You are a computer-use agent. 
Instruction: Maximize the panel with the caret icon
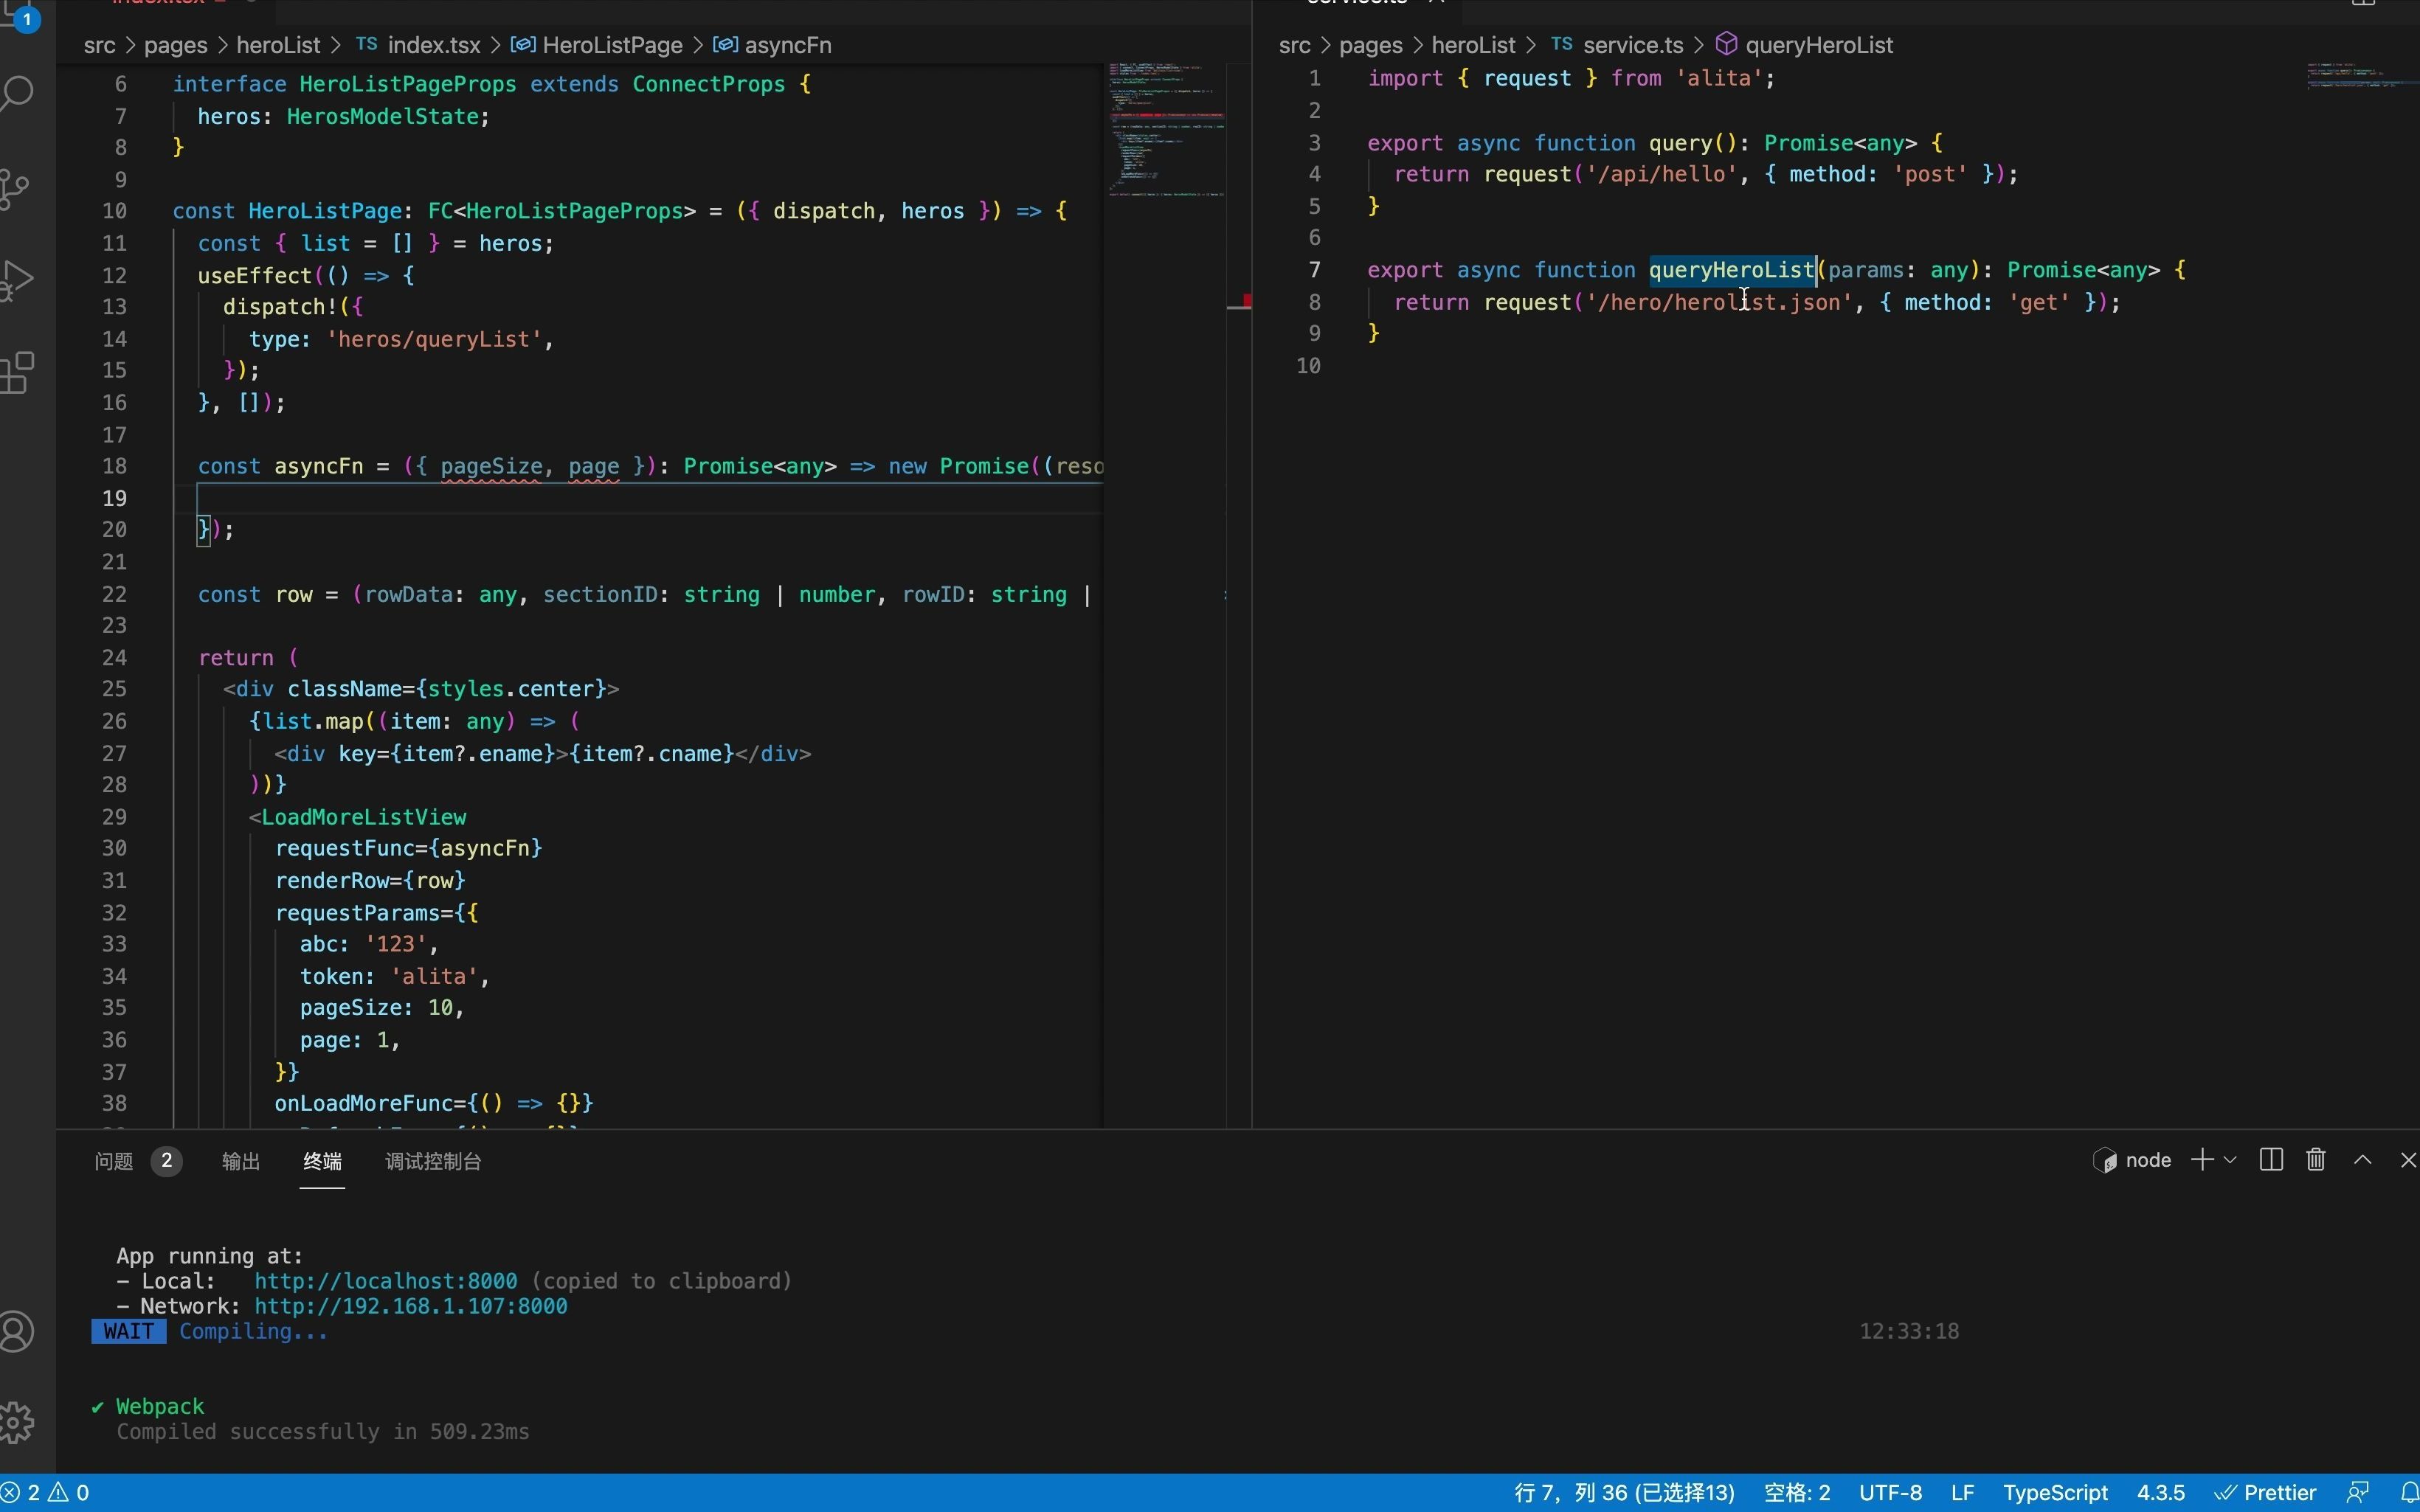tap(2363, 1160)
